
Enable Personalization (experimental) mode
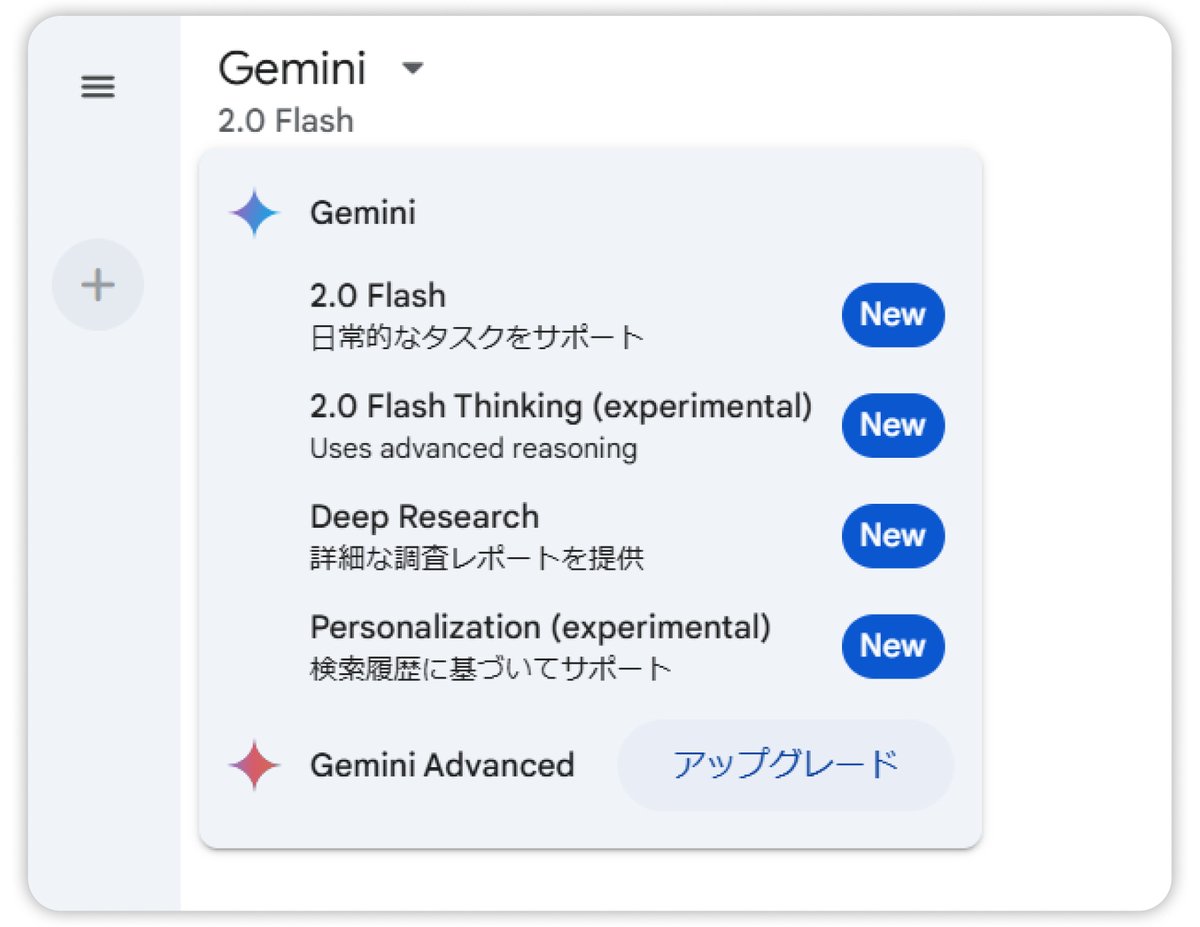[540, 627]
